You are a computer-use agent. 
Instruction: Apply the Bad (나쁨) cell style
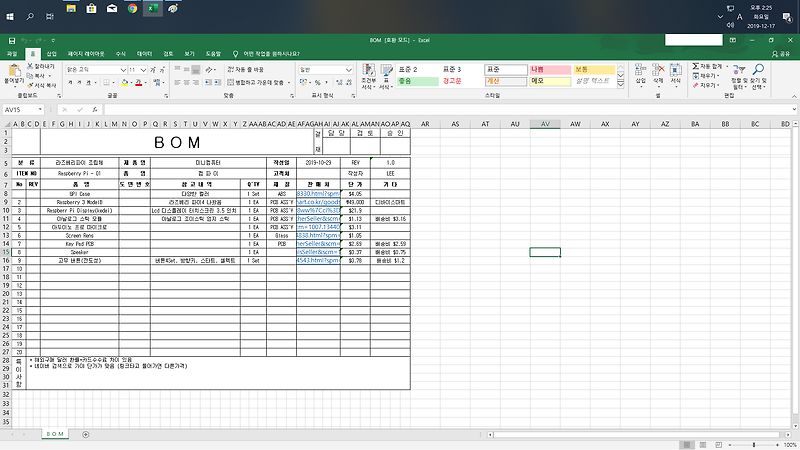click(x=550, y=69)
